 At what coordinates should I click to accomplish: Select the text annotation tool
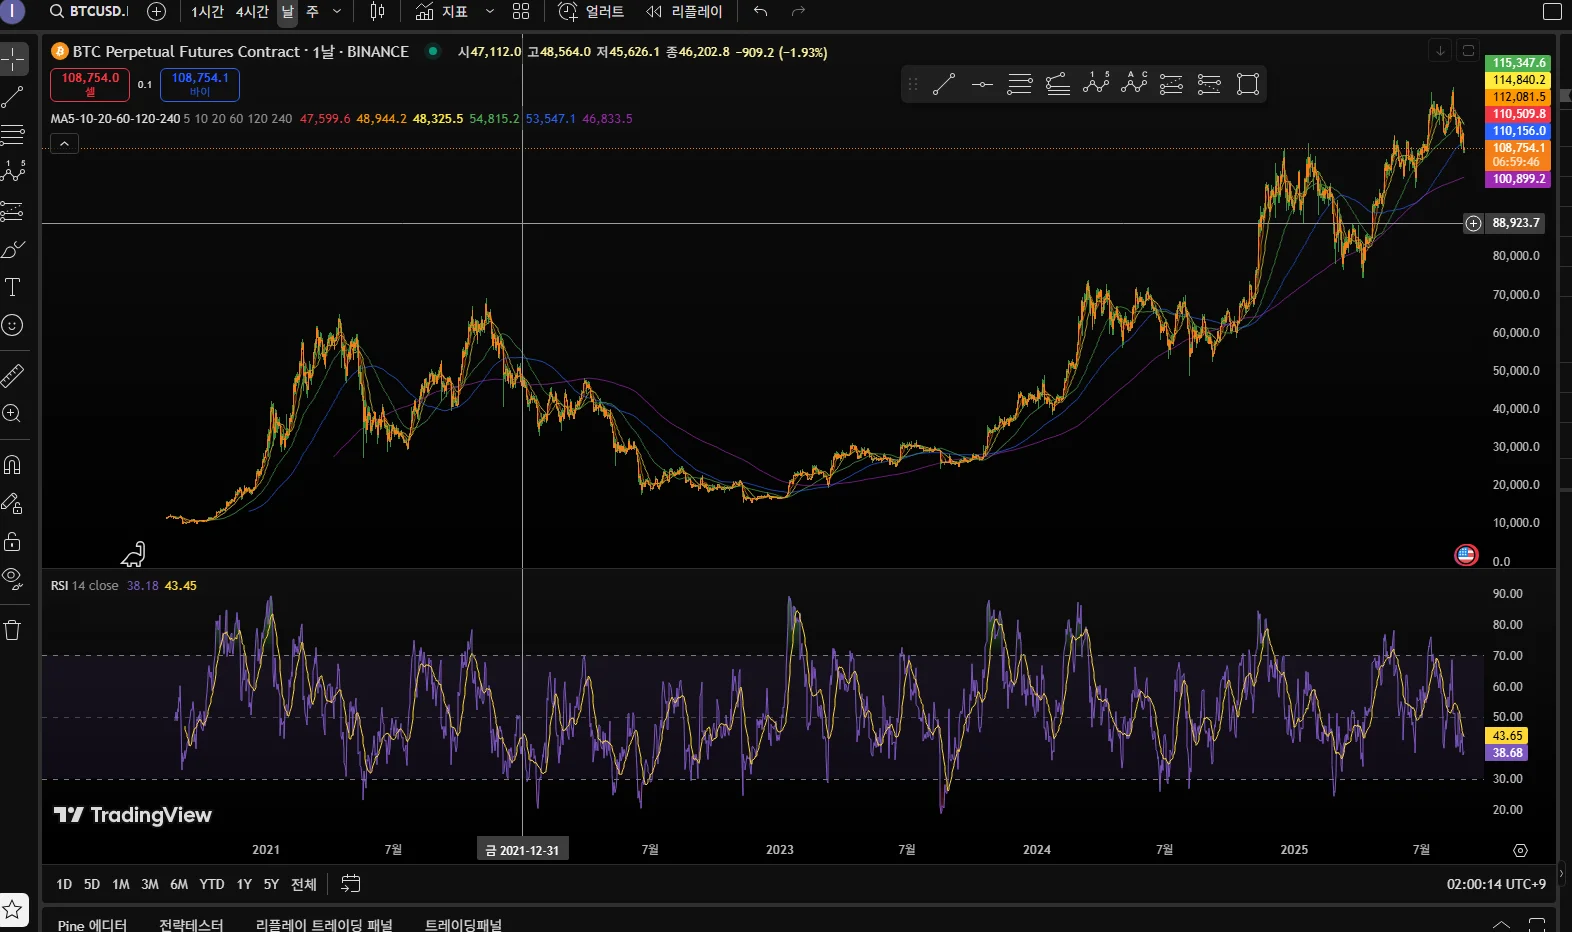(13, 288)
